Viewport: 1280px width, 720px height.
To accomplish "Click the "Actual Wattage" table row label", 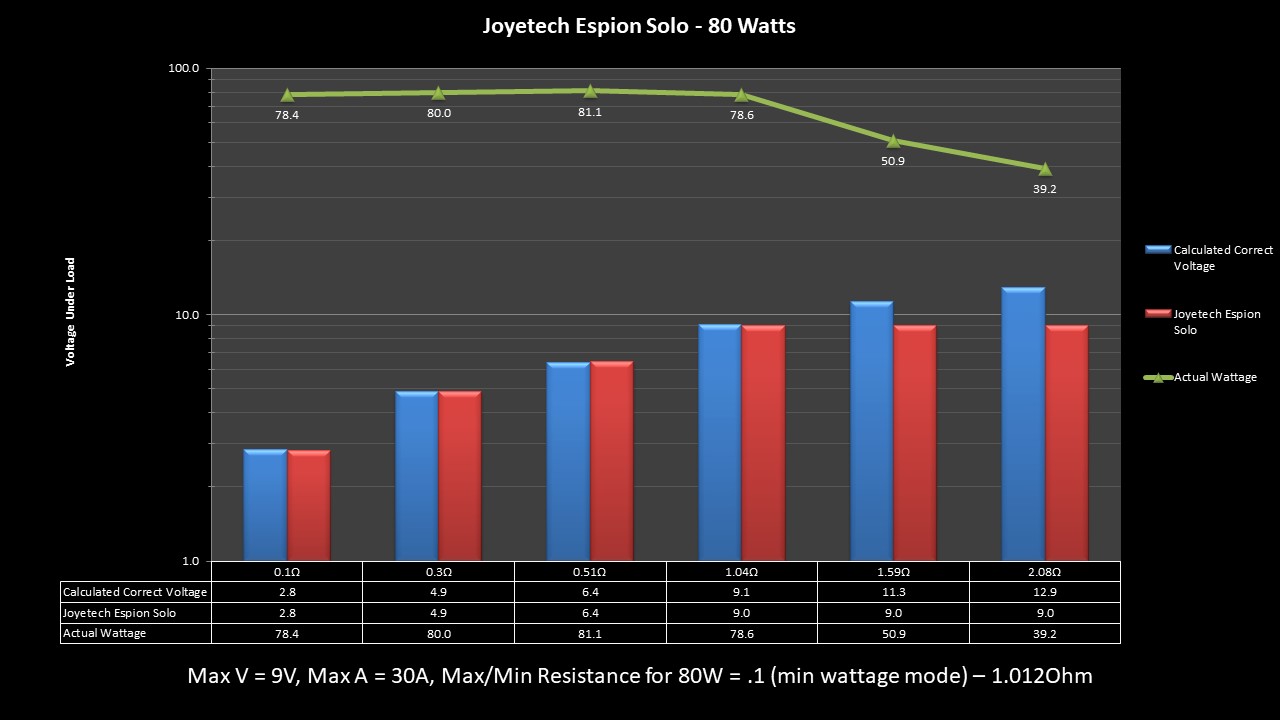I will [136, 633].
